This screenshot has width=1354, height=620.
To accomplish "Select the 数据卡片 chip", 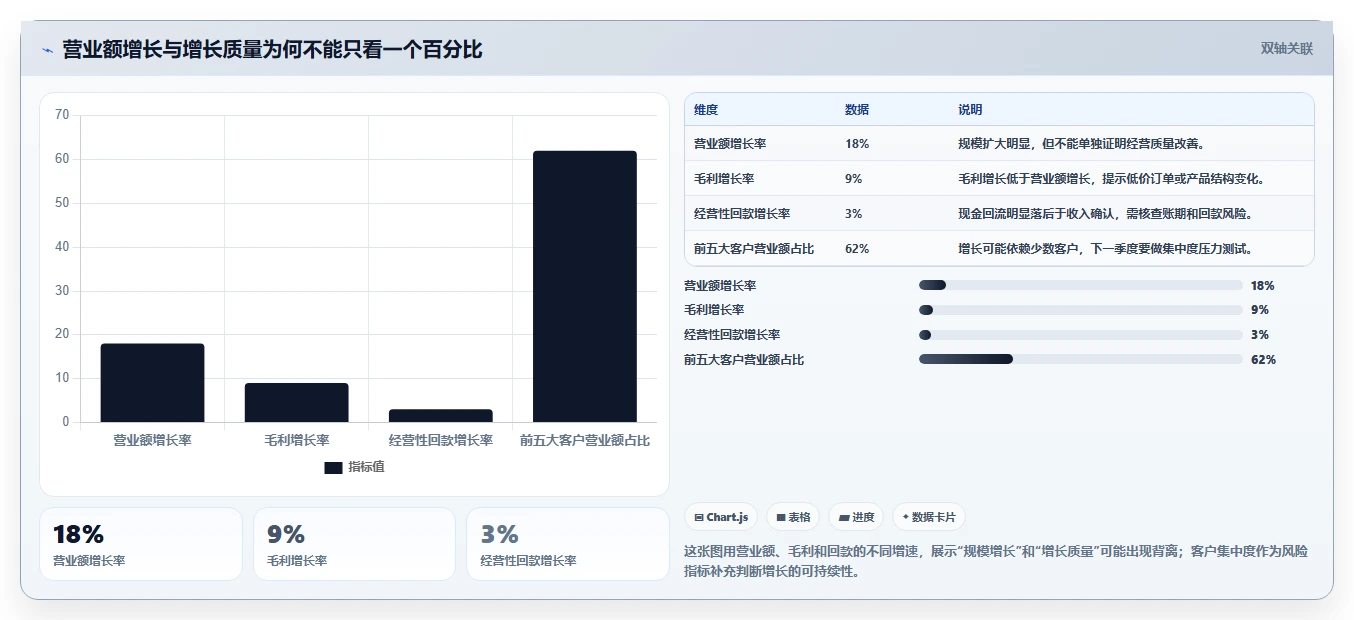I will click(929, 517).
